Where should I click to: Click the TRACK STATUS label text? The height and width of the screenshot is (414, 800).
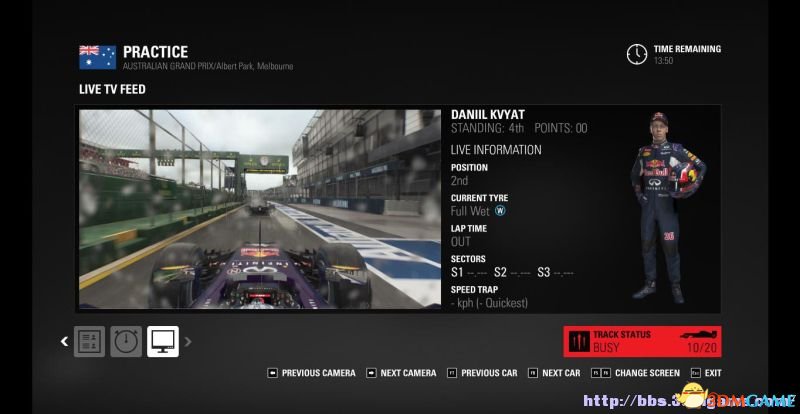tap(622, 335)
